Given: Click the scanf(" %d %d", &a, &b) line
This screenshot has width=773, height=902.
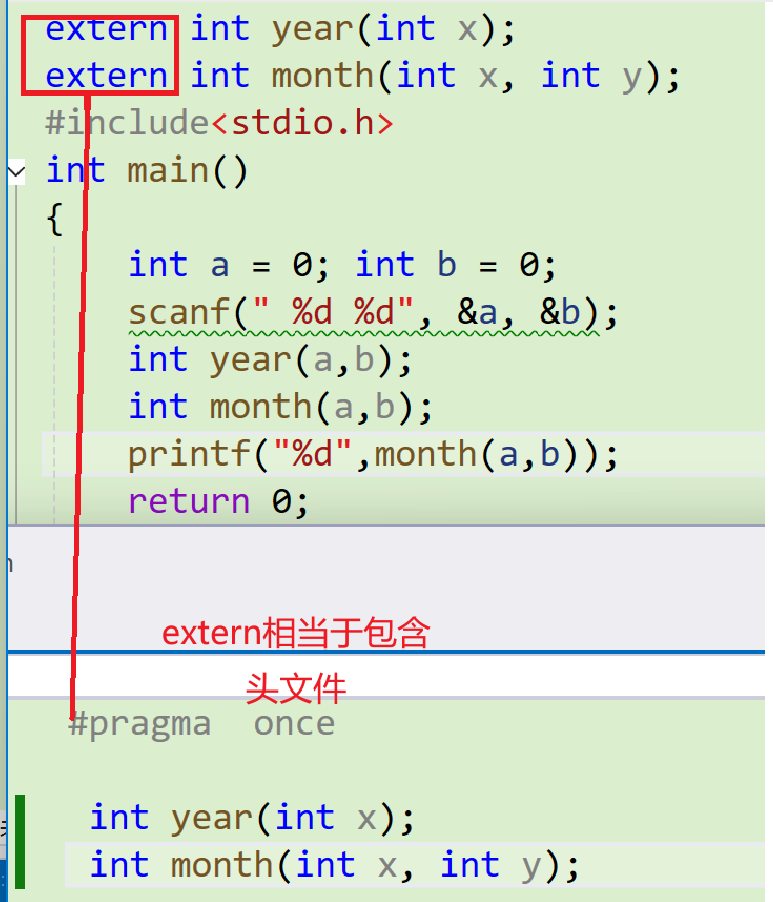Looking at the screenshot, I should (373, 313).
